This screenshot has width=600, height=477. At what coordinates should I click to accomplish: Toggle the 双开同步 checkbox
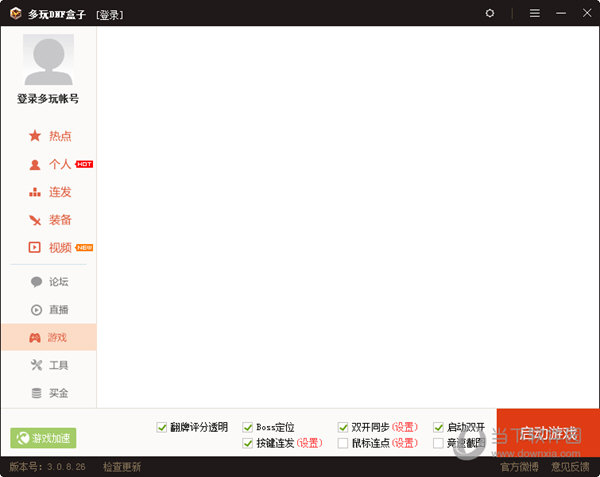coord(343,427)
